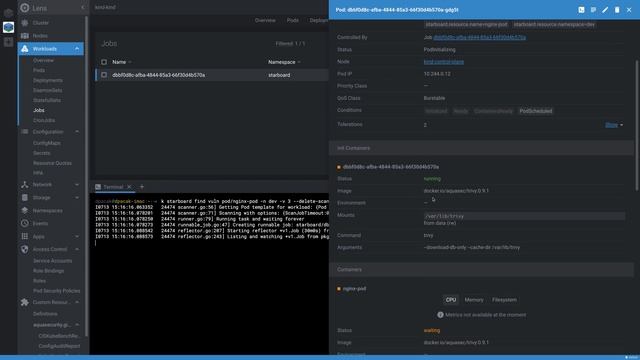Check the box for job dbbf0d8c-afba row

(x=104, y=75)
